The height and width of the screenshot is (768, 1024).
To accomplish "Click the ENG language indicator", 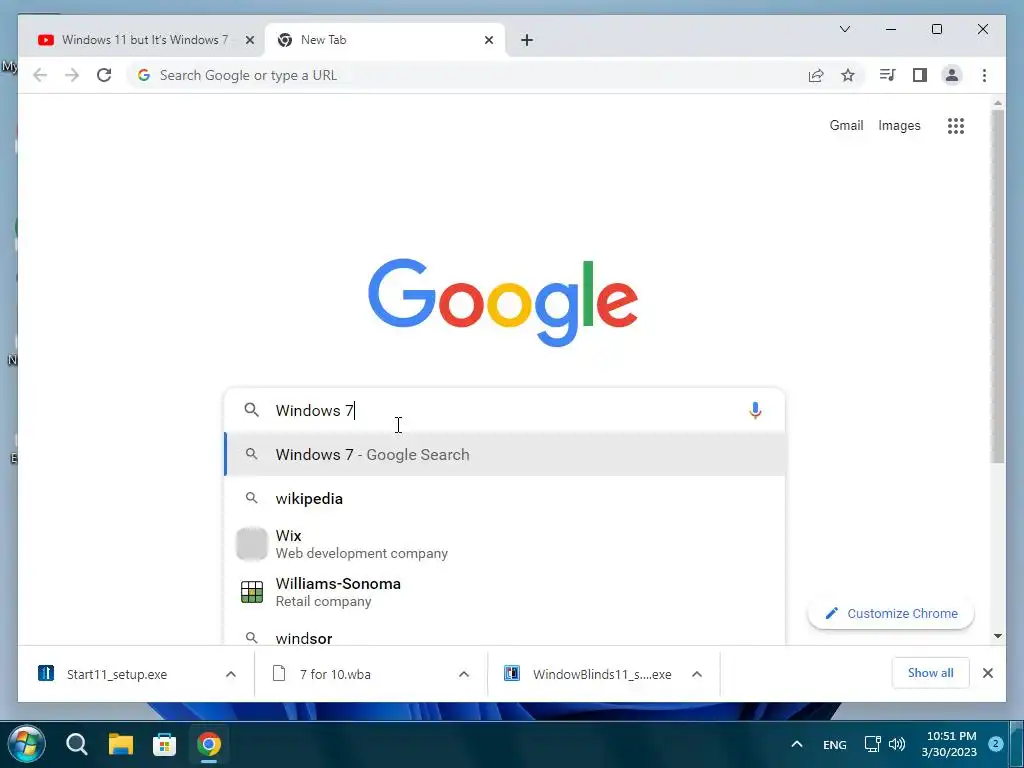I will pyautogui.click(x=835, y=744).
